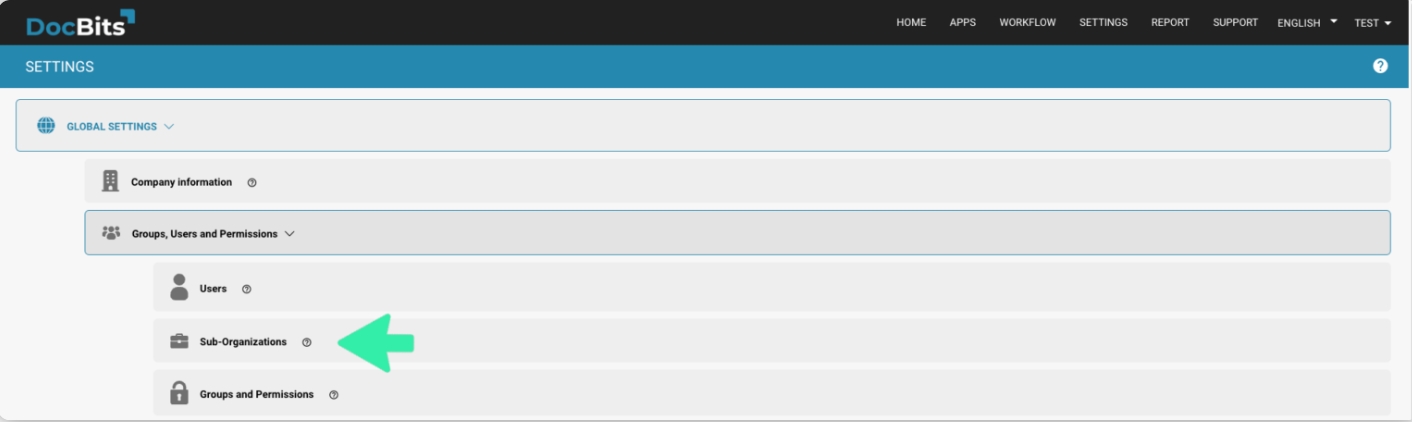The width and height of the screenshot is (1412, 422).
Task: Open the Sub-Organizations settings link
Action: coord(243,342)
